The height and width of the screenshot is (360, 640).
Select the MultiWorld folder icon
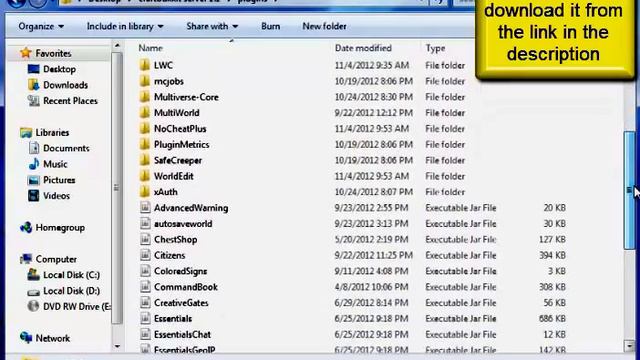[144, 113]
